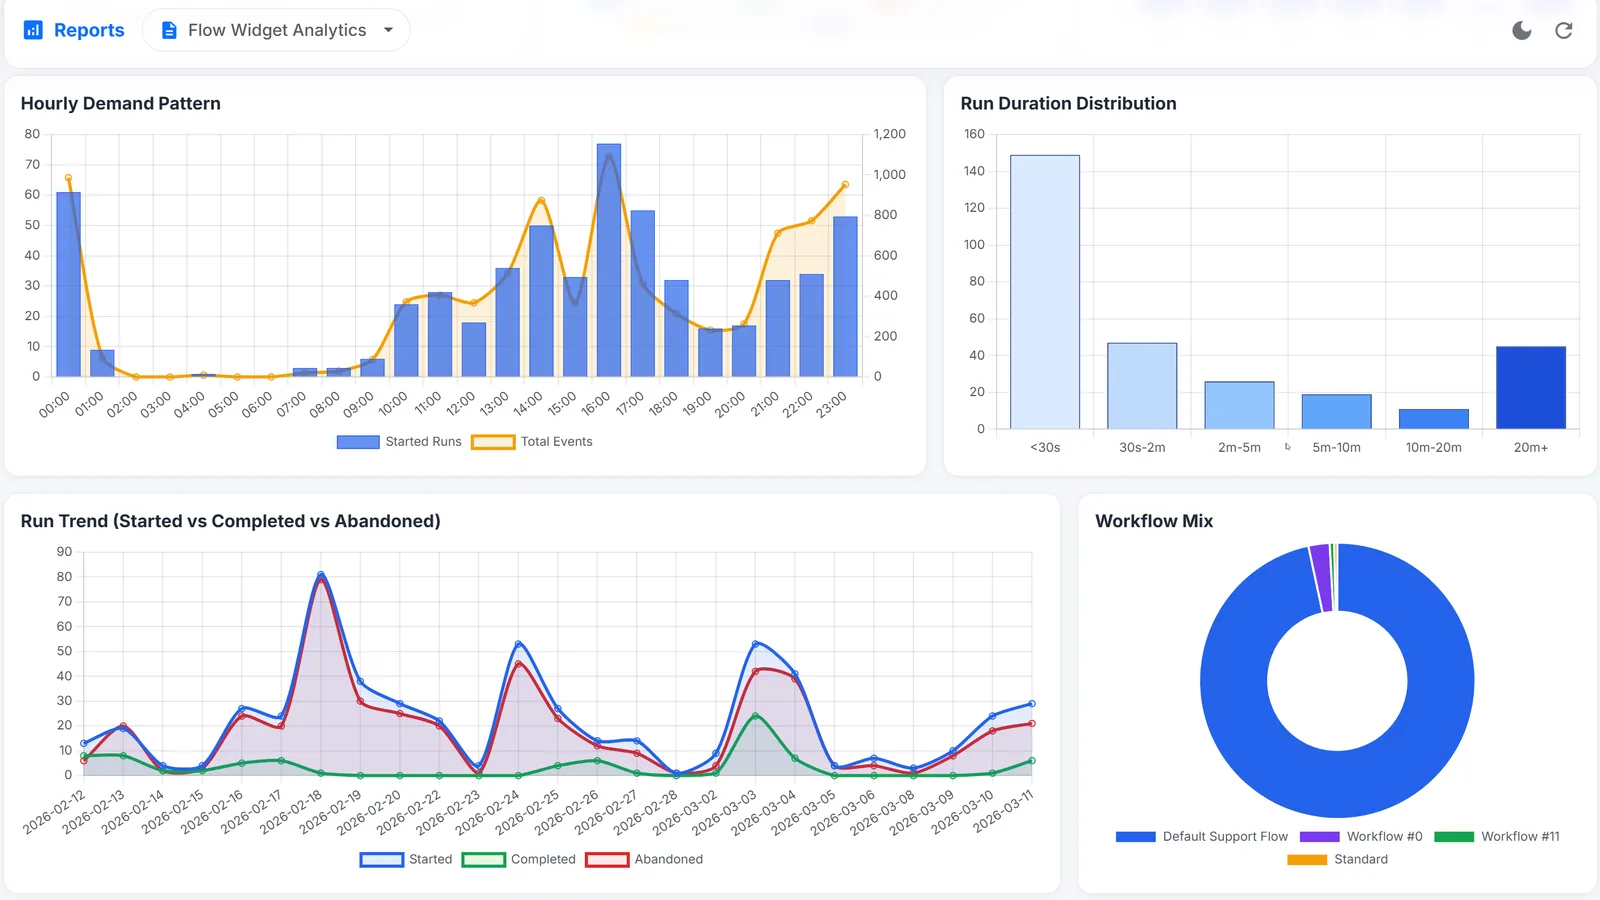Click the <30s bar in Run Duration Distribution
Image resolution: width=1600 pixels, height=900 pixels.
point(1045,292)
